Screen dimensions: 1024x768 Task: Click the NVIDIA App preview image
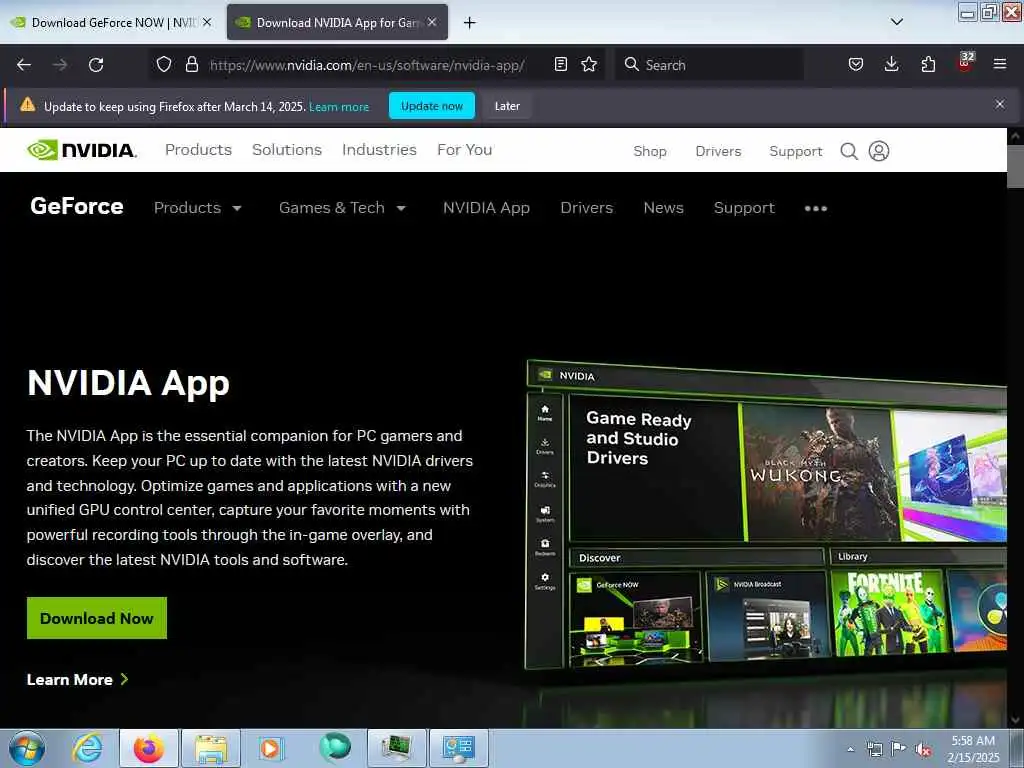[766, 516]
